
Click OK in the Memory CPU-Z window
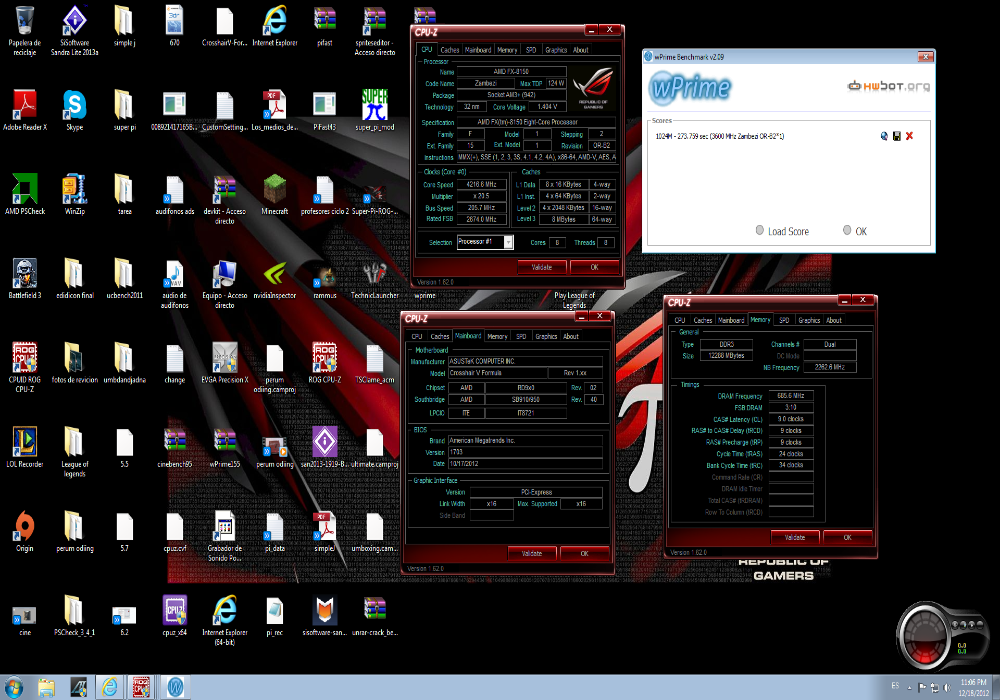click(x=848, y=537)
